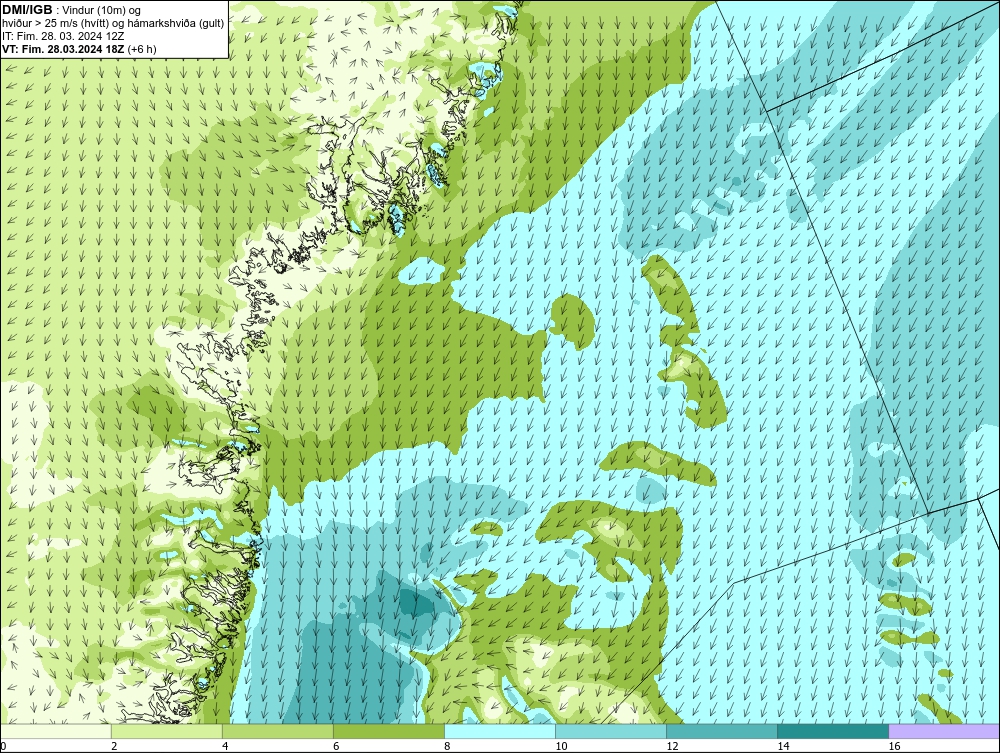Click the legend value label '14'

(783, 746)
